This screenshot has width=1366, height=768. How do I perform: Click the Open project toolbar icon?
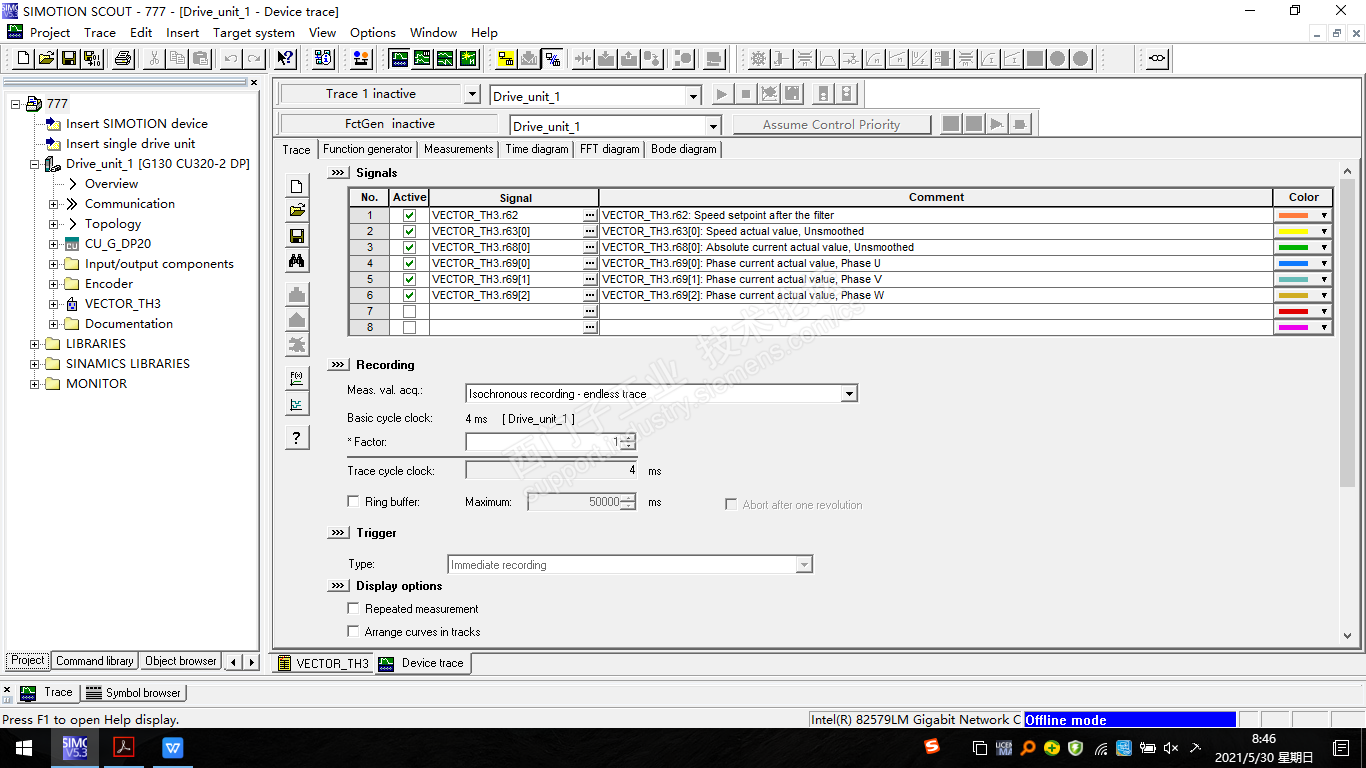coord(47,59)
